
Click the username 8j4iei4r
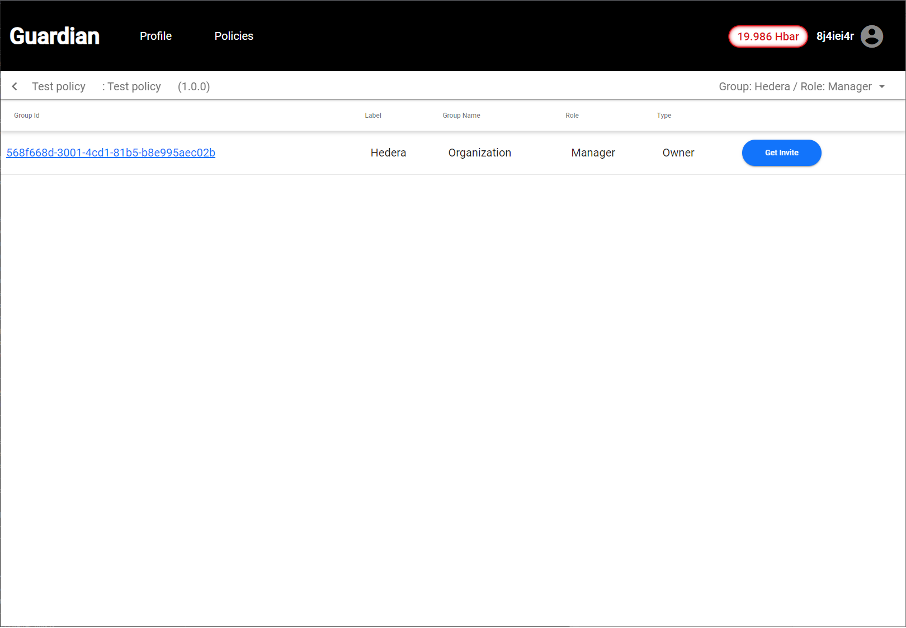coord(835,36)
